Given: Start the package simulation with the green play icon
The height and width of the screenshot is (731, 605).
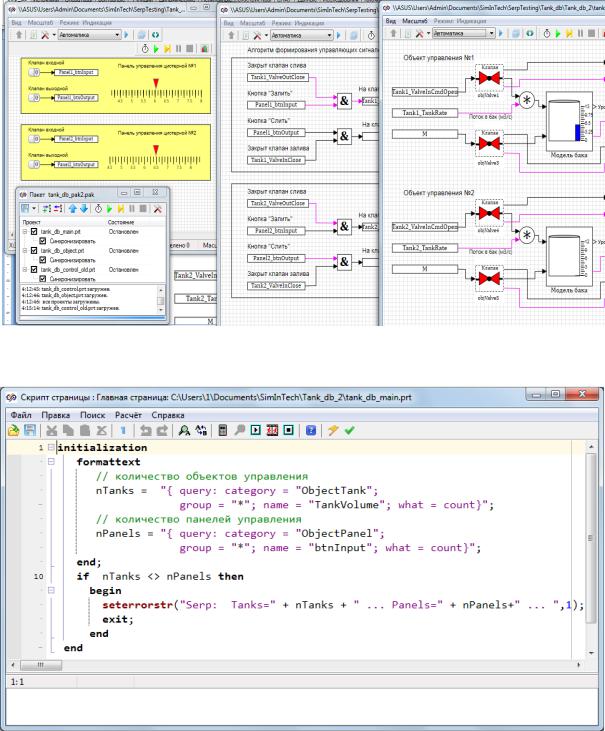Looking at the screenshot, I should (110, 209).
